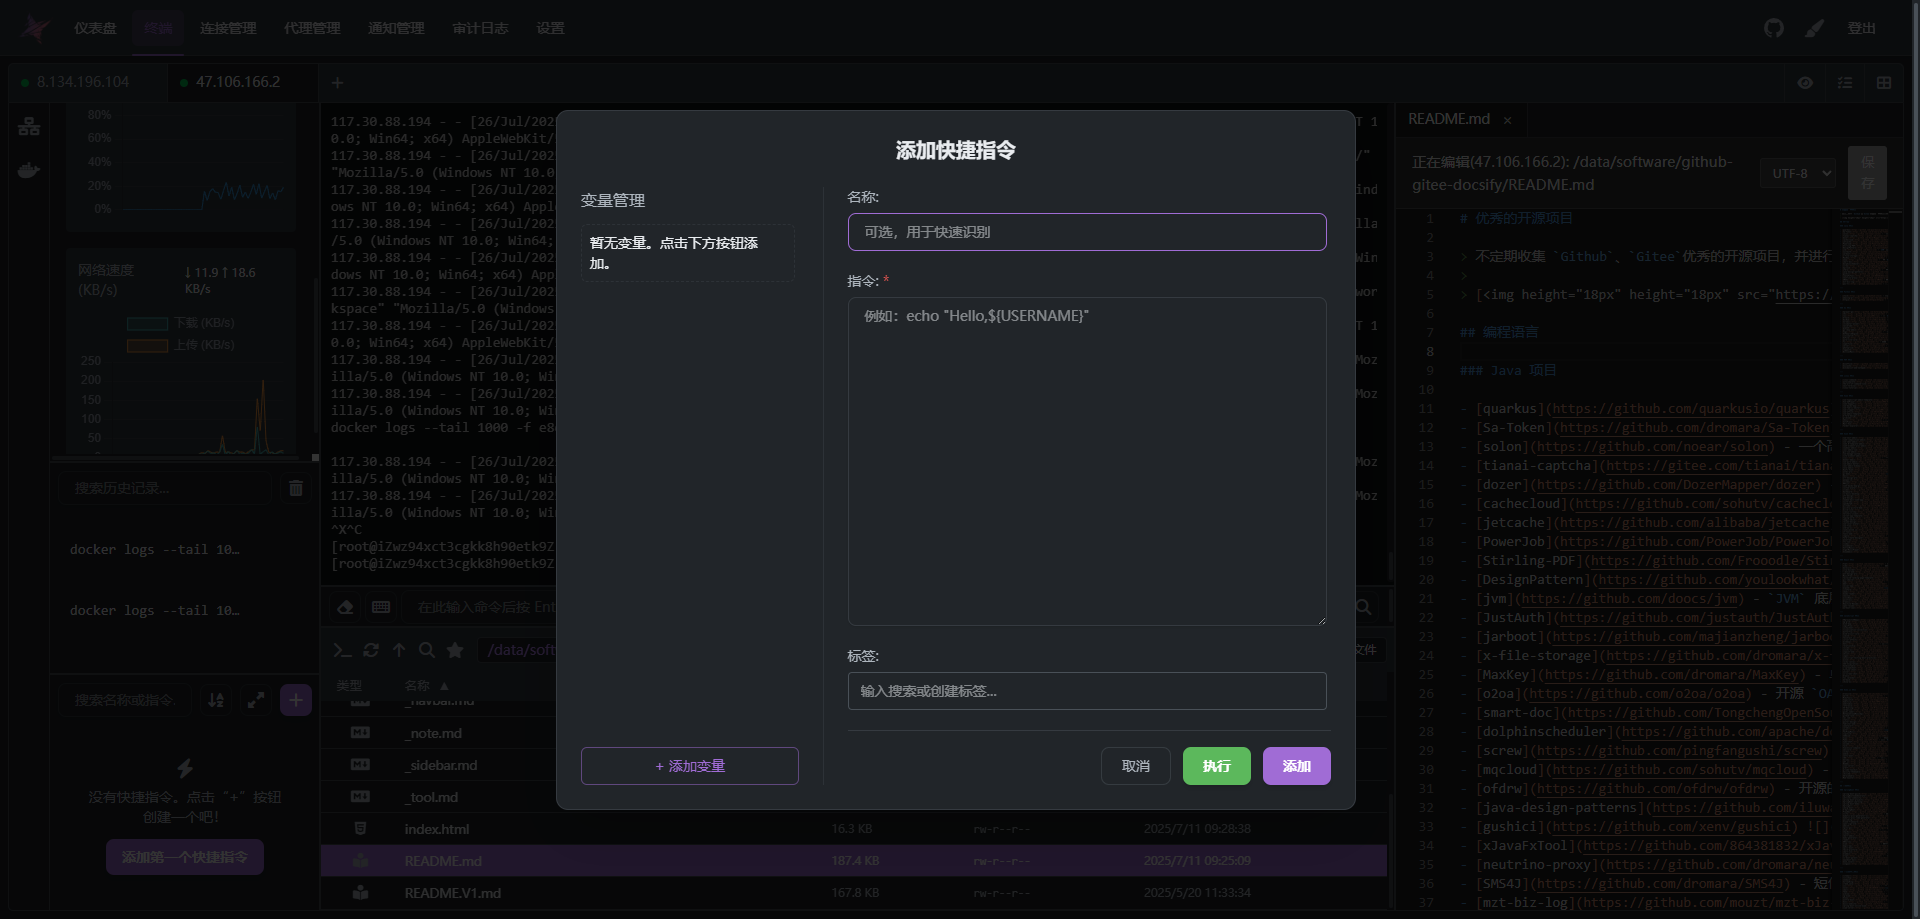Click the eraser icon left of command input

point(345,607)
